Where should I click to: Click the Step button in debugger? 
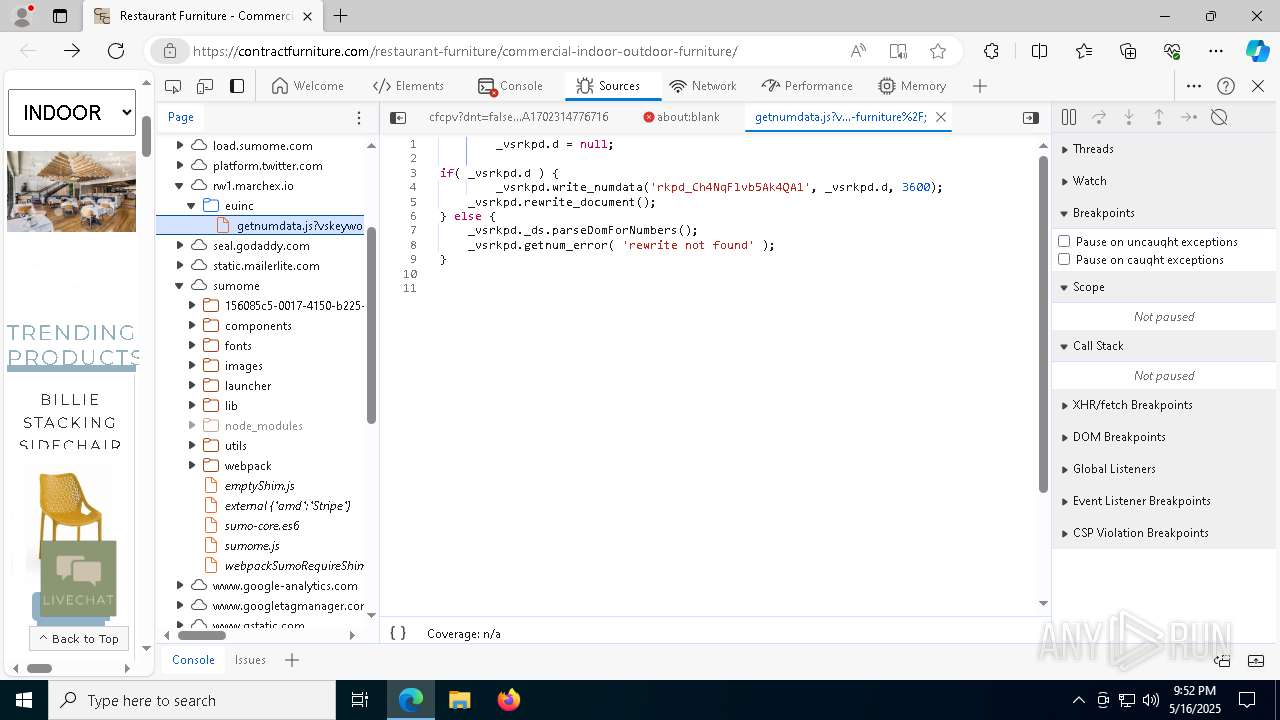(1189, 117)
